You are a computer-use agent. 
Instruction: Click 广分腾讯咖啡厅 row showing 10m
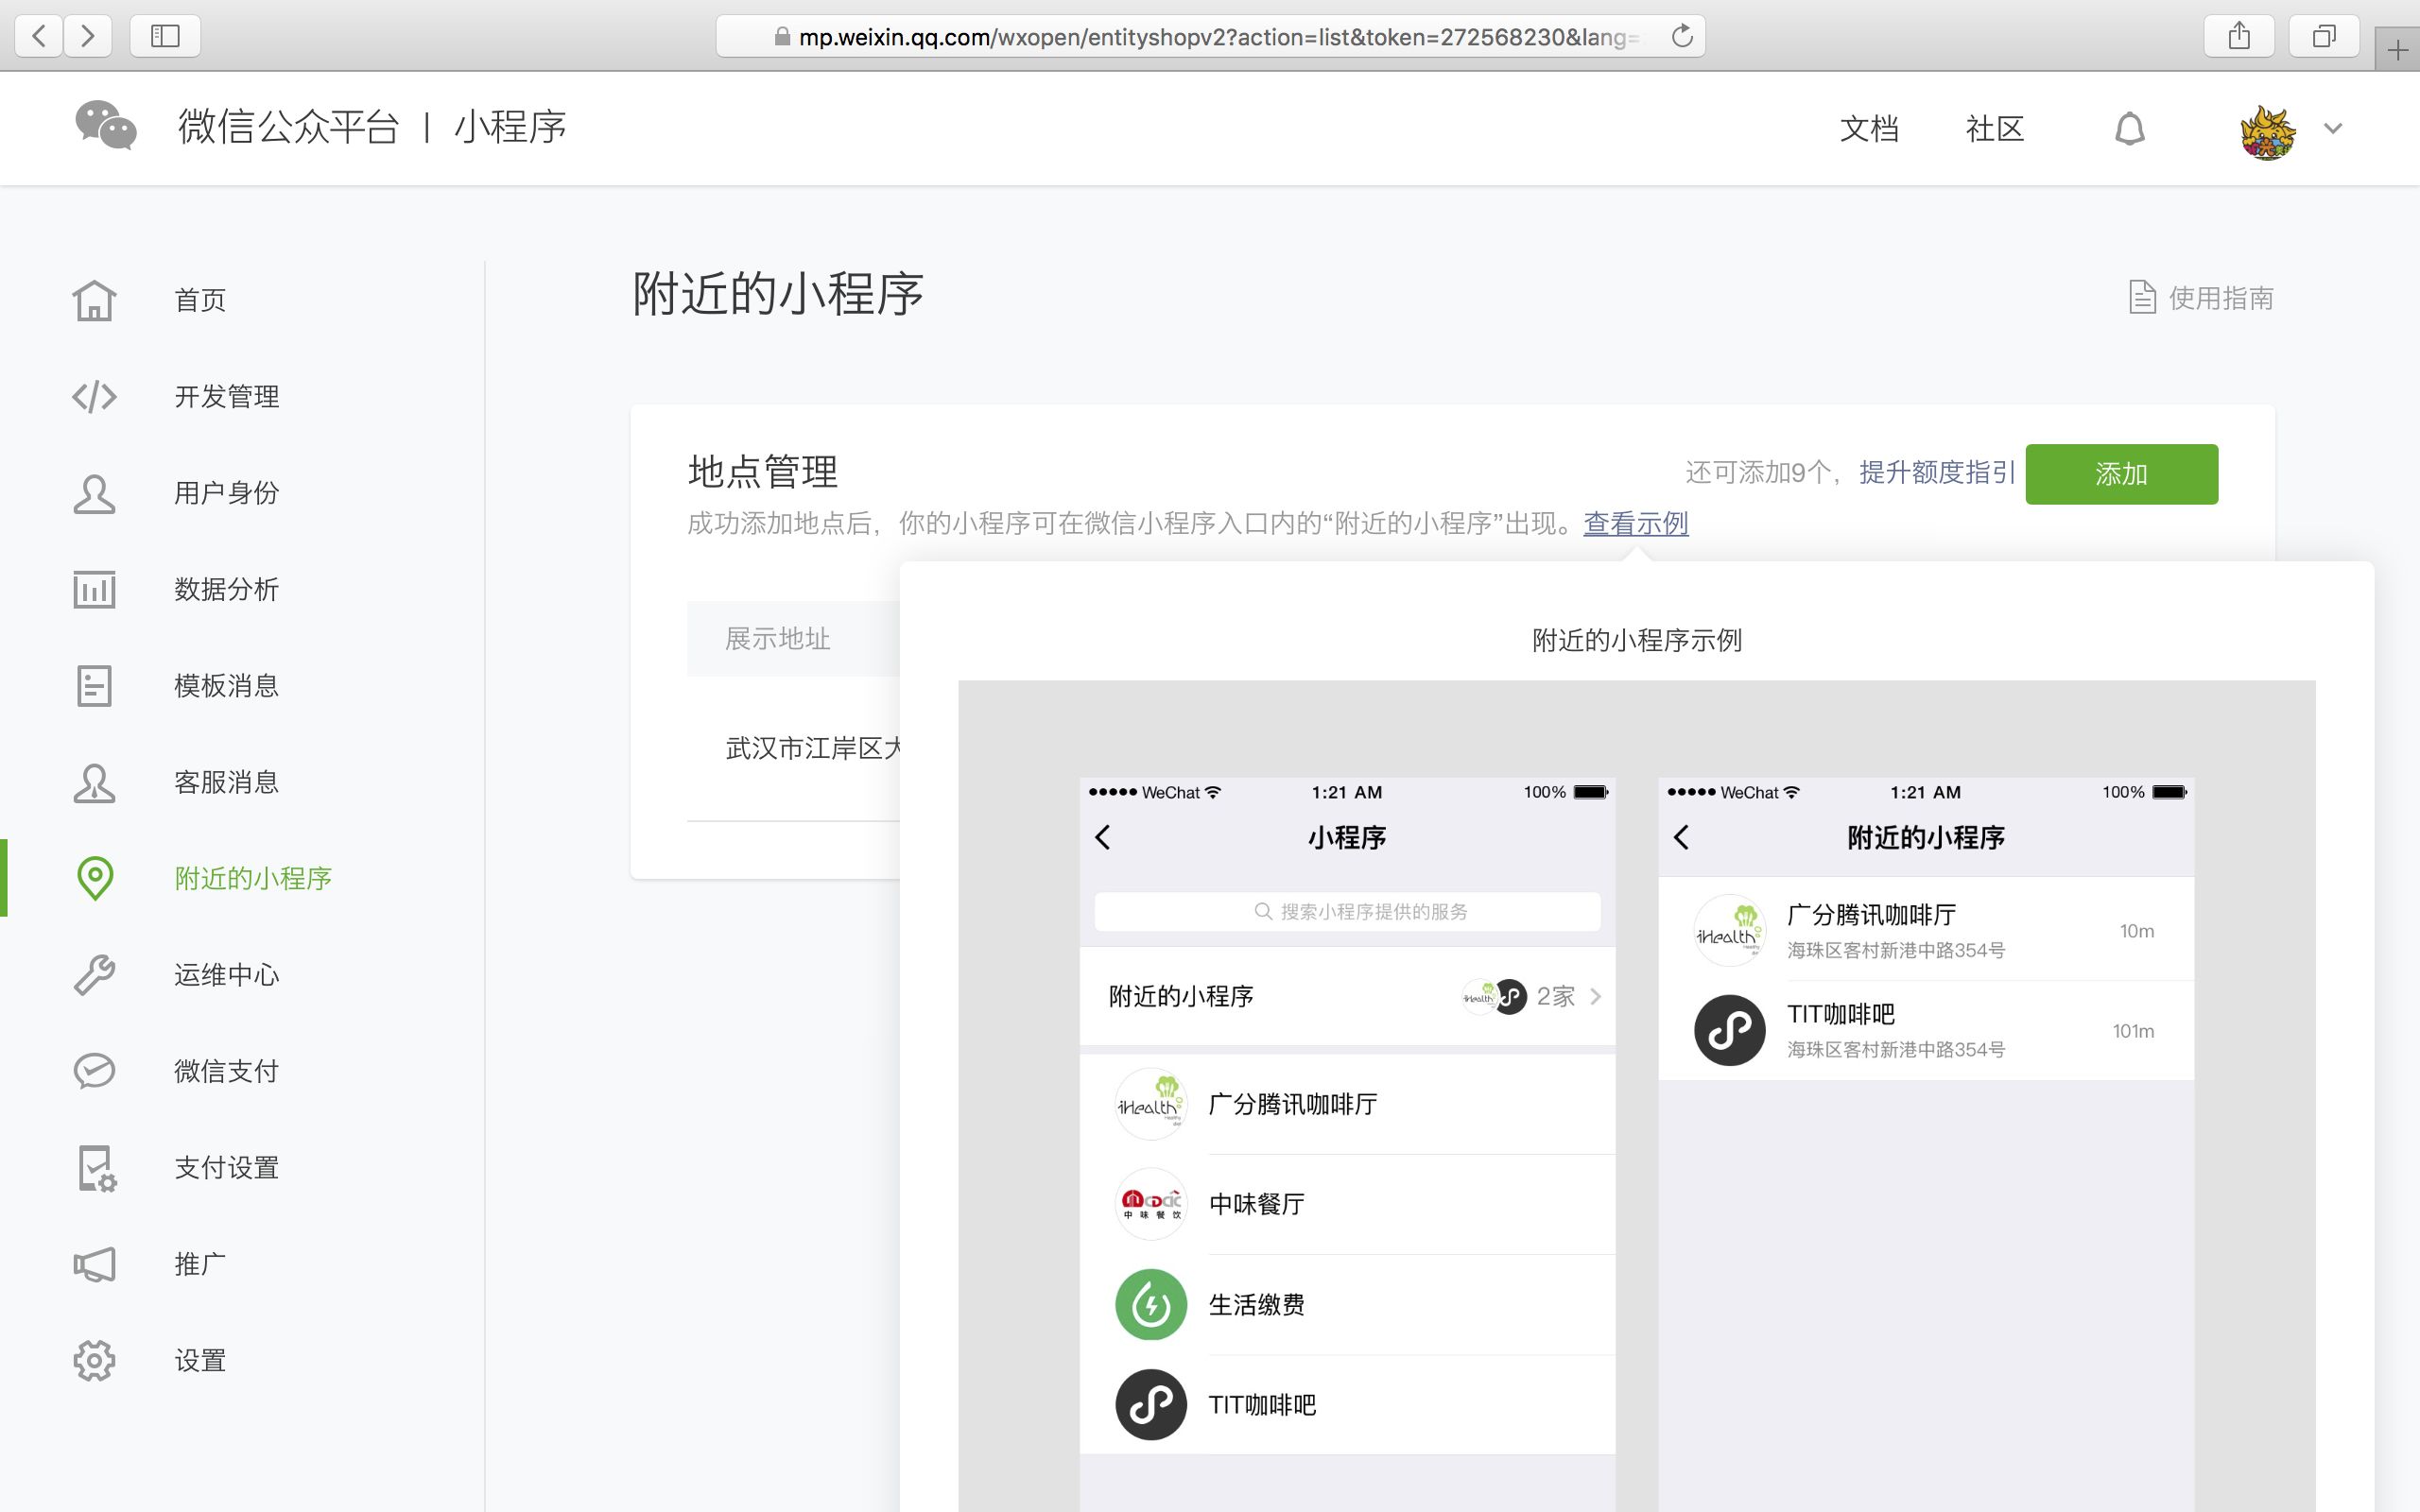click(x=1926, y=930)
